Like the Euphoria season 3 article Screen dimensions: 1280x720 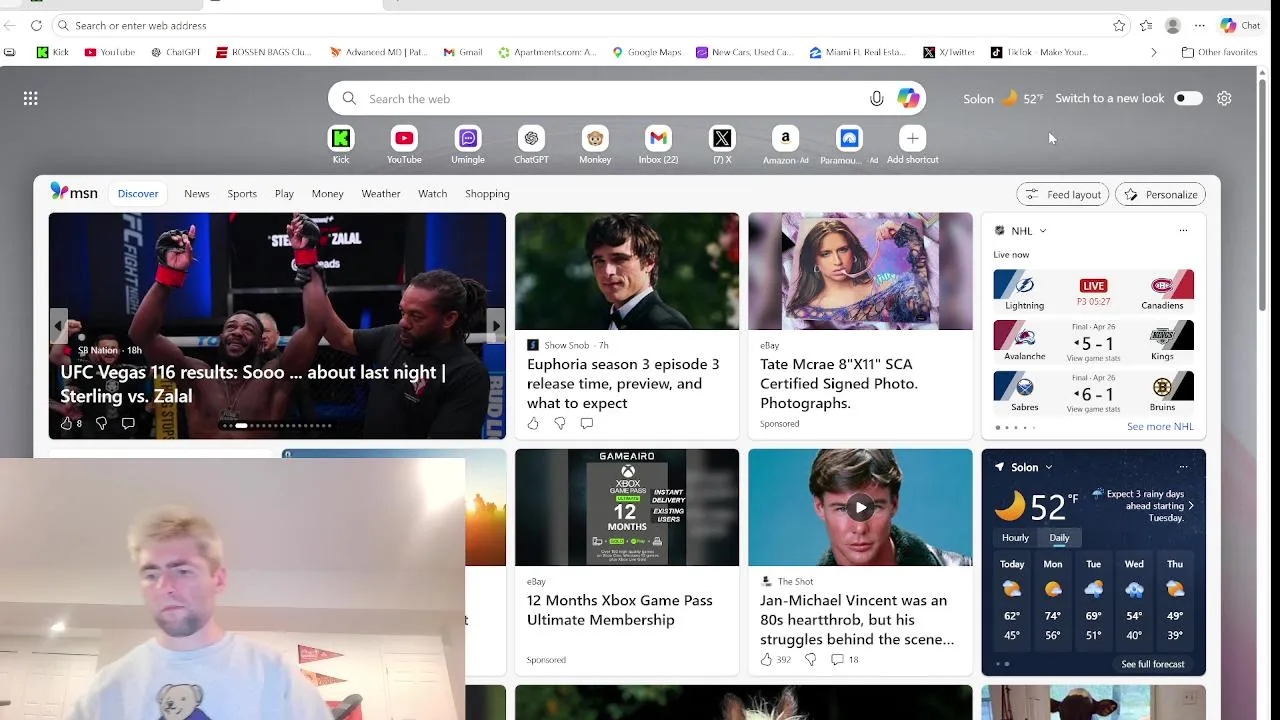[x=533, y=423]
